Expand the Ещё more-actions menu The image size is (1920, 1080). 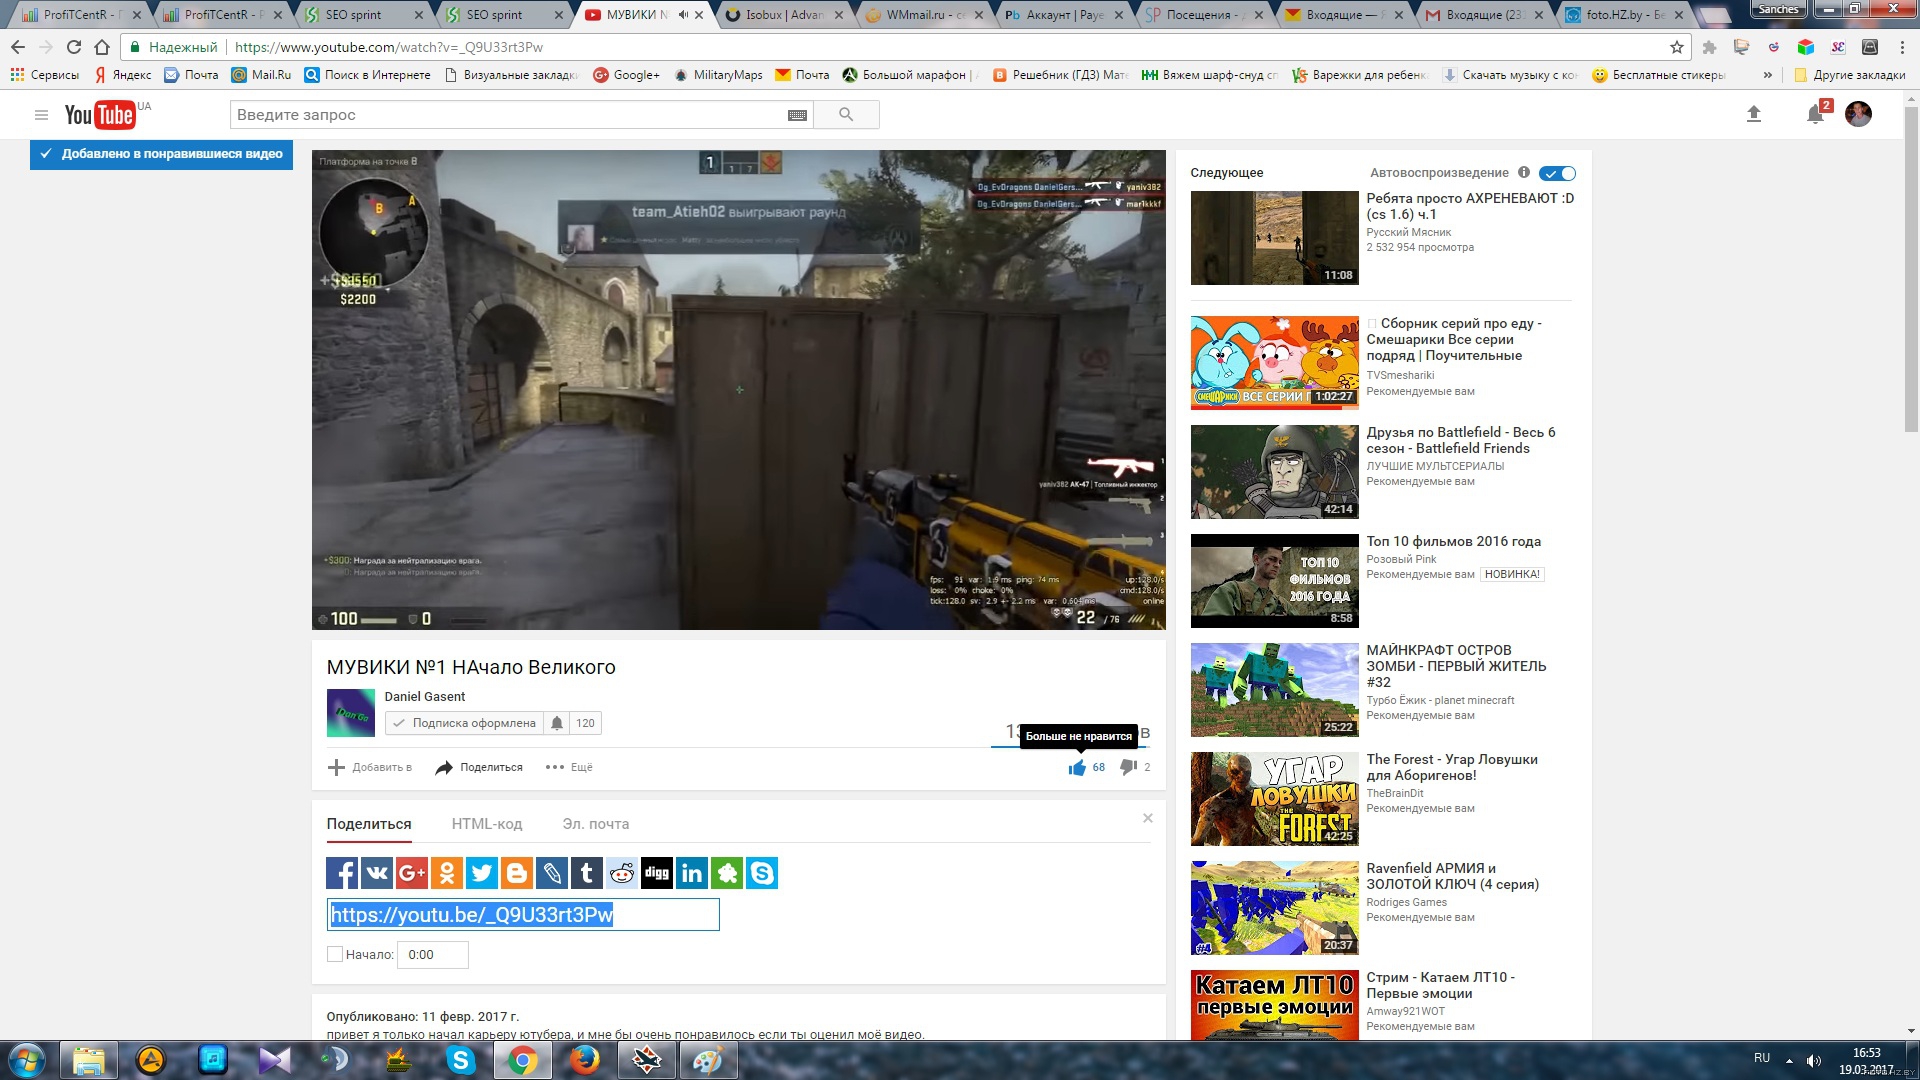point(569,767)
